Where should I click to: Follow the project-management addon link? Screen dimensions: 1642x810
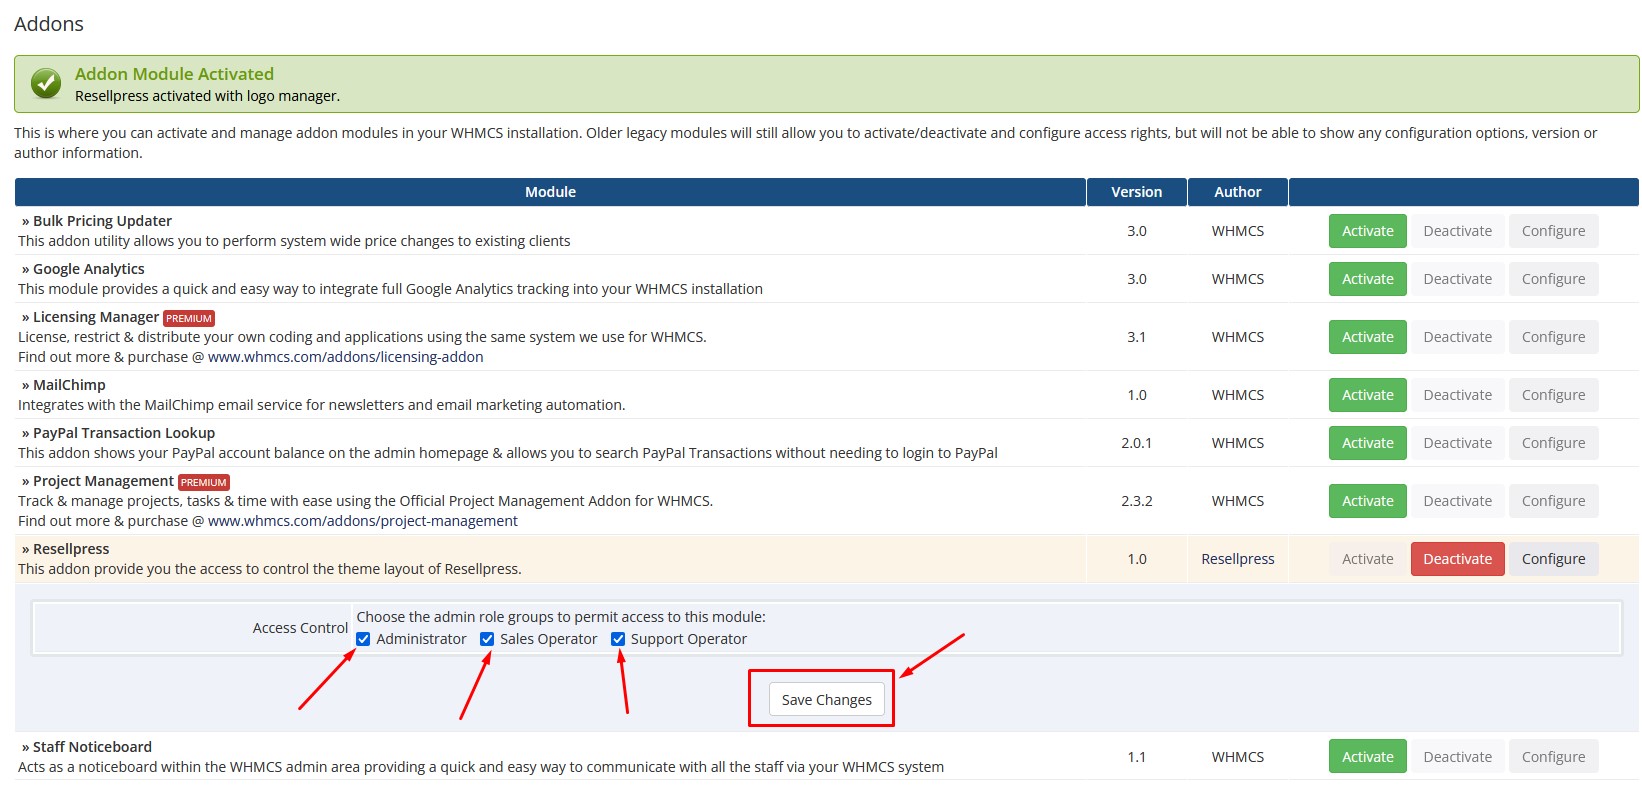point(362,521)
